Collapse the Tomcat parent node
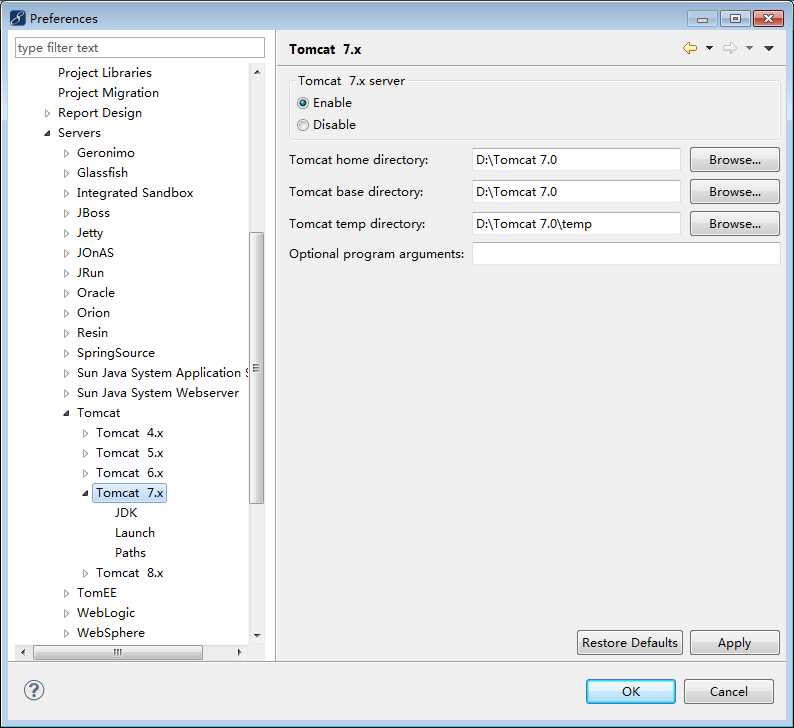The width and height of the screenshot is (794, 728). pyautogui.click(x=66, y=413)
